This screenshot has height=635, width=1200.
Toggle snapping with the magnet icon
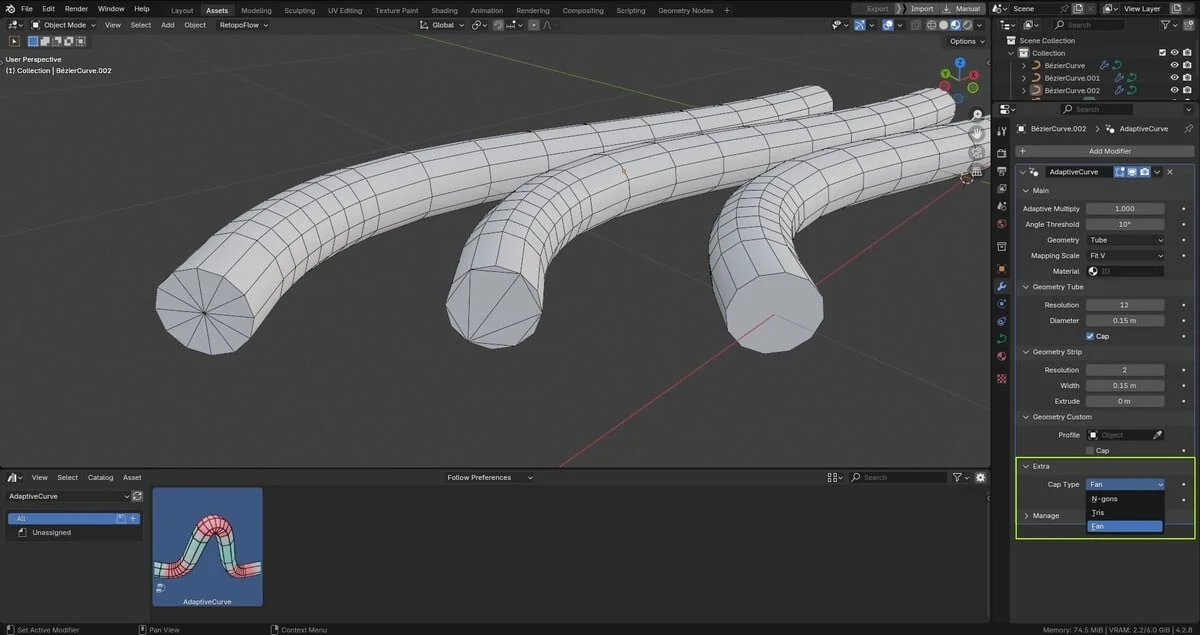tap(859, 25)
